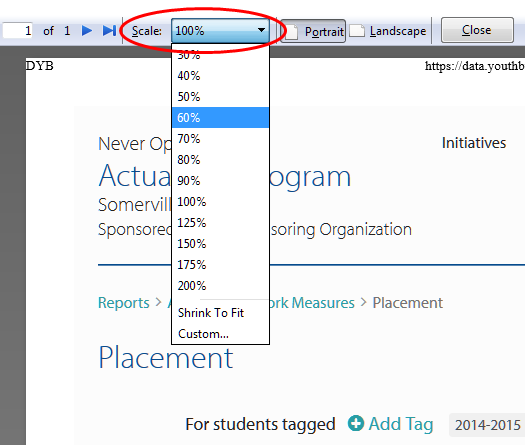The image size is (525, 445).
Task: Select Shrink To Fit scale option
Action: pyautogui.click(x=220, y=313)
